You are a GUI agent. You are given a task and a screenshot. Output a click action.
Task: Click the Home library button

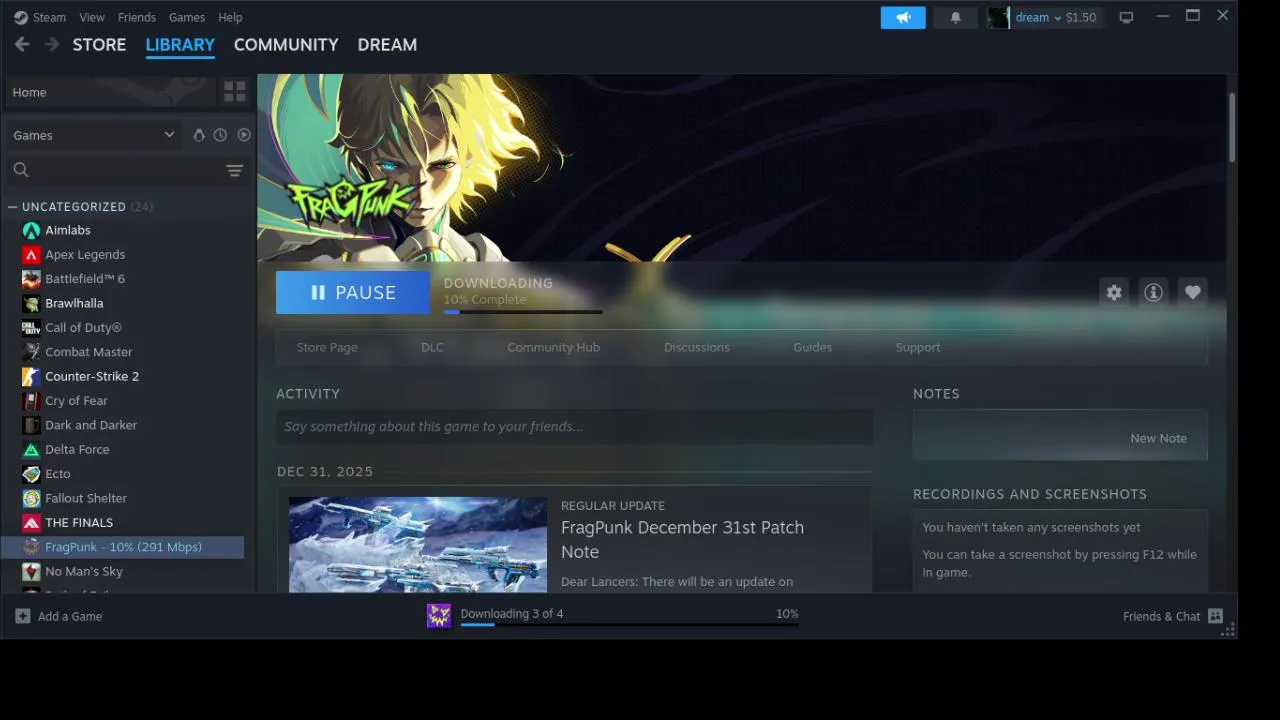[x=110, y=92]
